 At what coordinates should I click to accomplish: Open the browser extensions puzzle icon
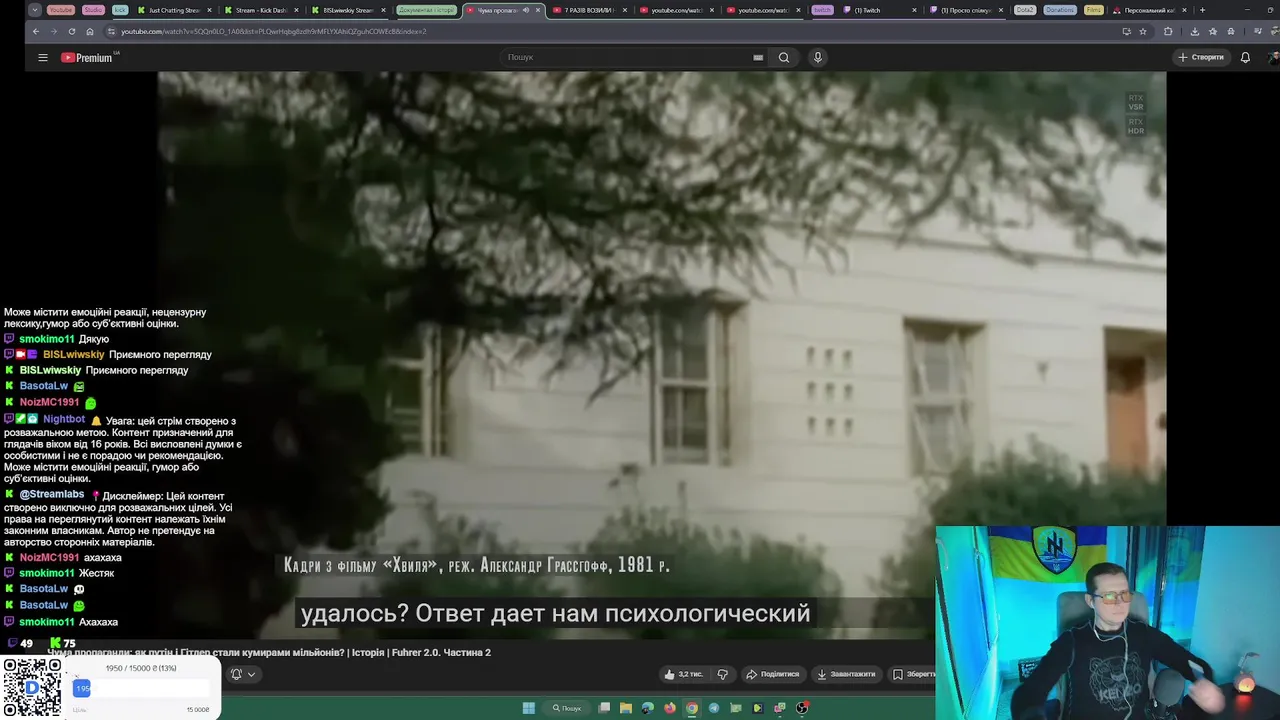click(x=1168, y=31)
